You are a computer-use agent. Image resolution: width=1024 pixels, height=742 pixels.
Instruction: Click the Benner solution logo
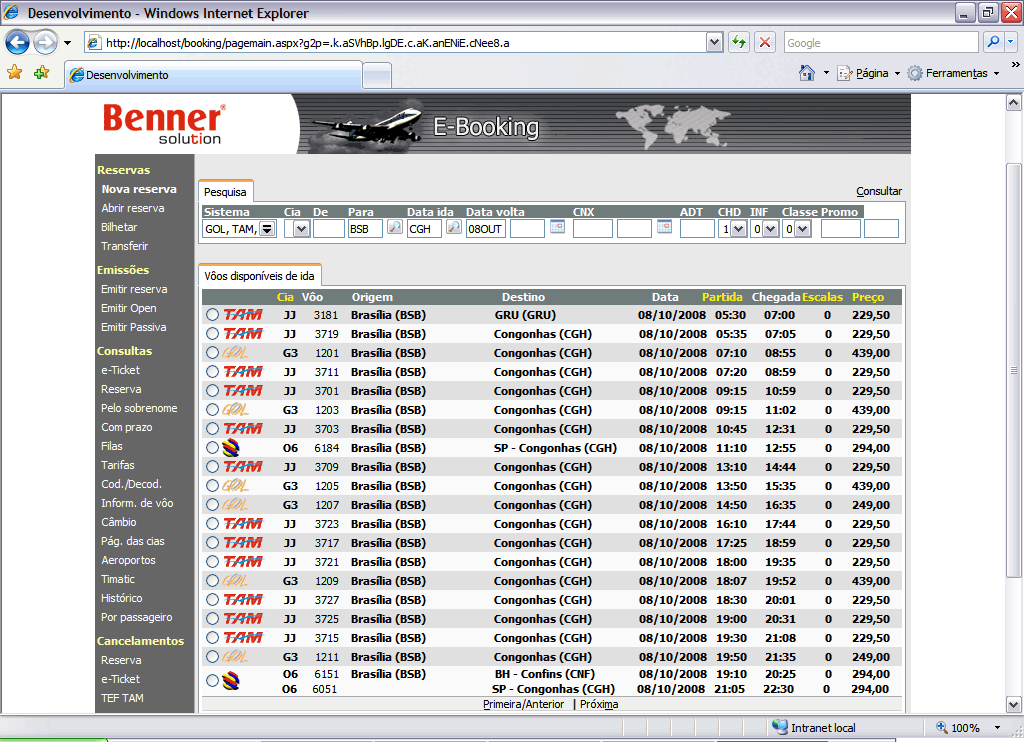165,124
